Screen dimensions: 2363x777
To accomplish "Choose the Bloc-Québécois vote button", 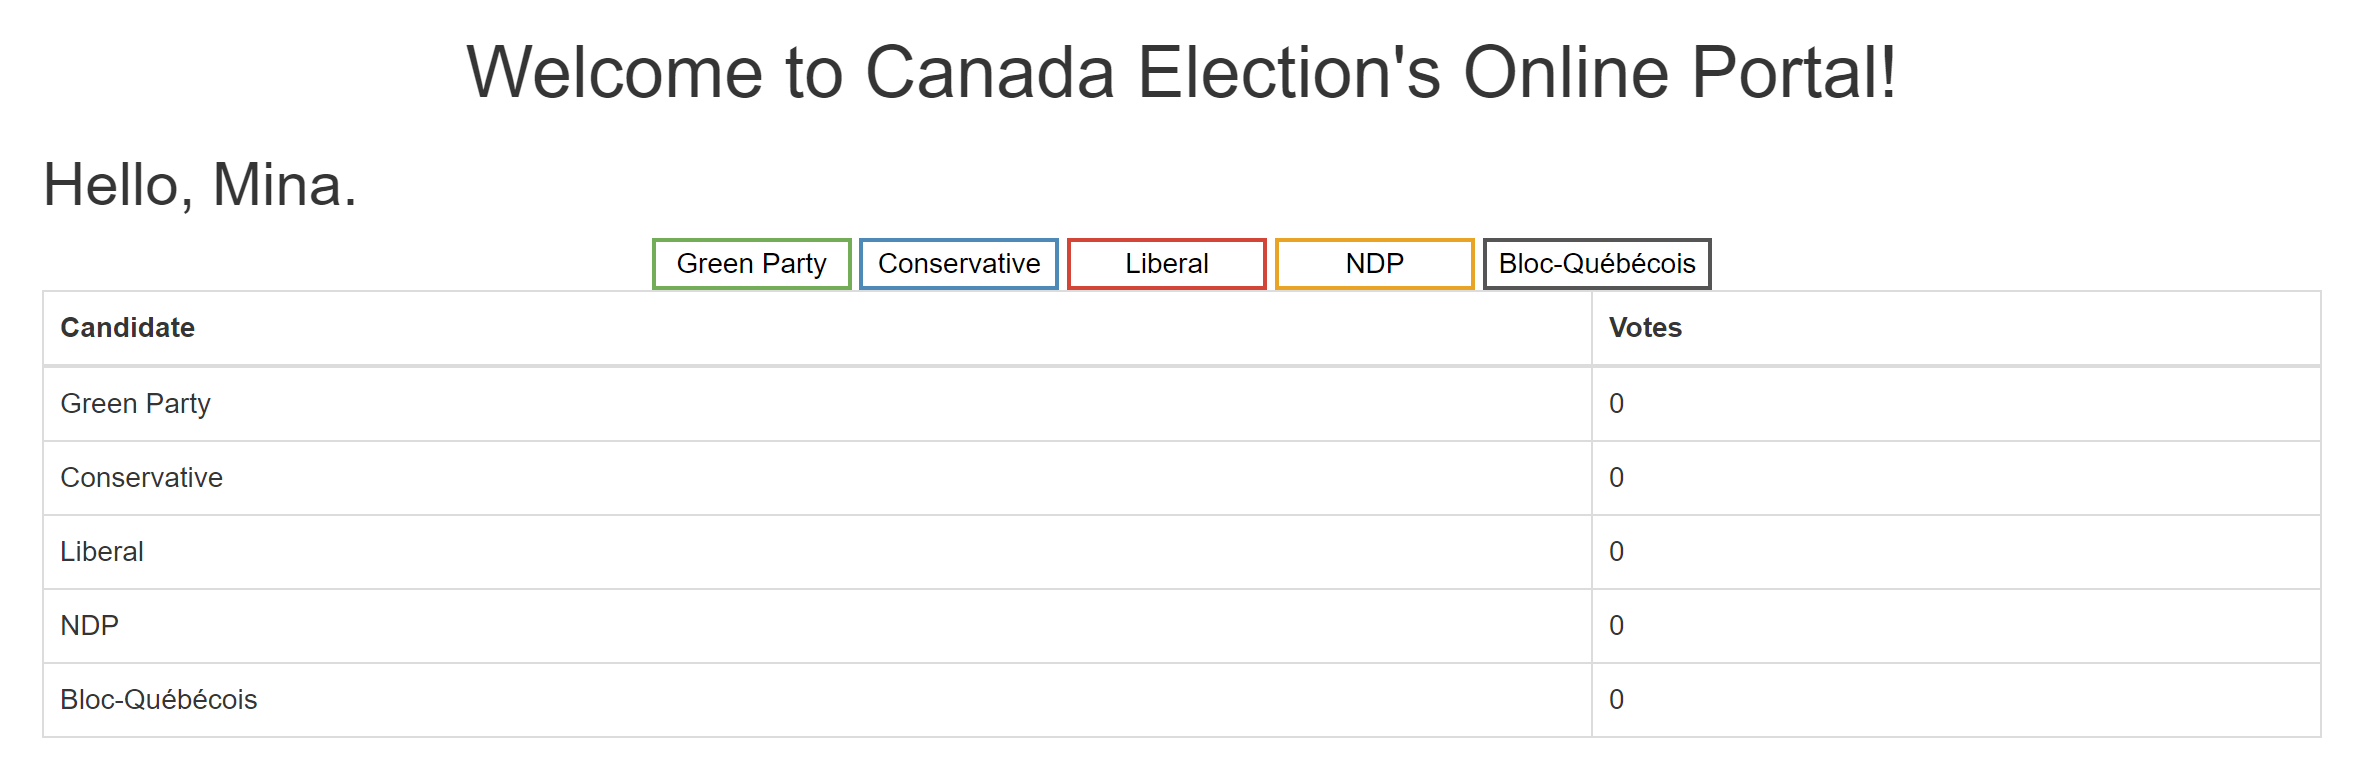I will pos(1597,264).
